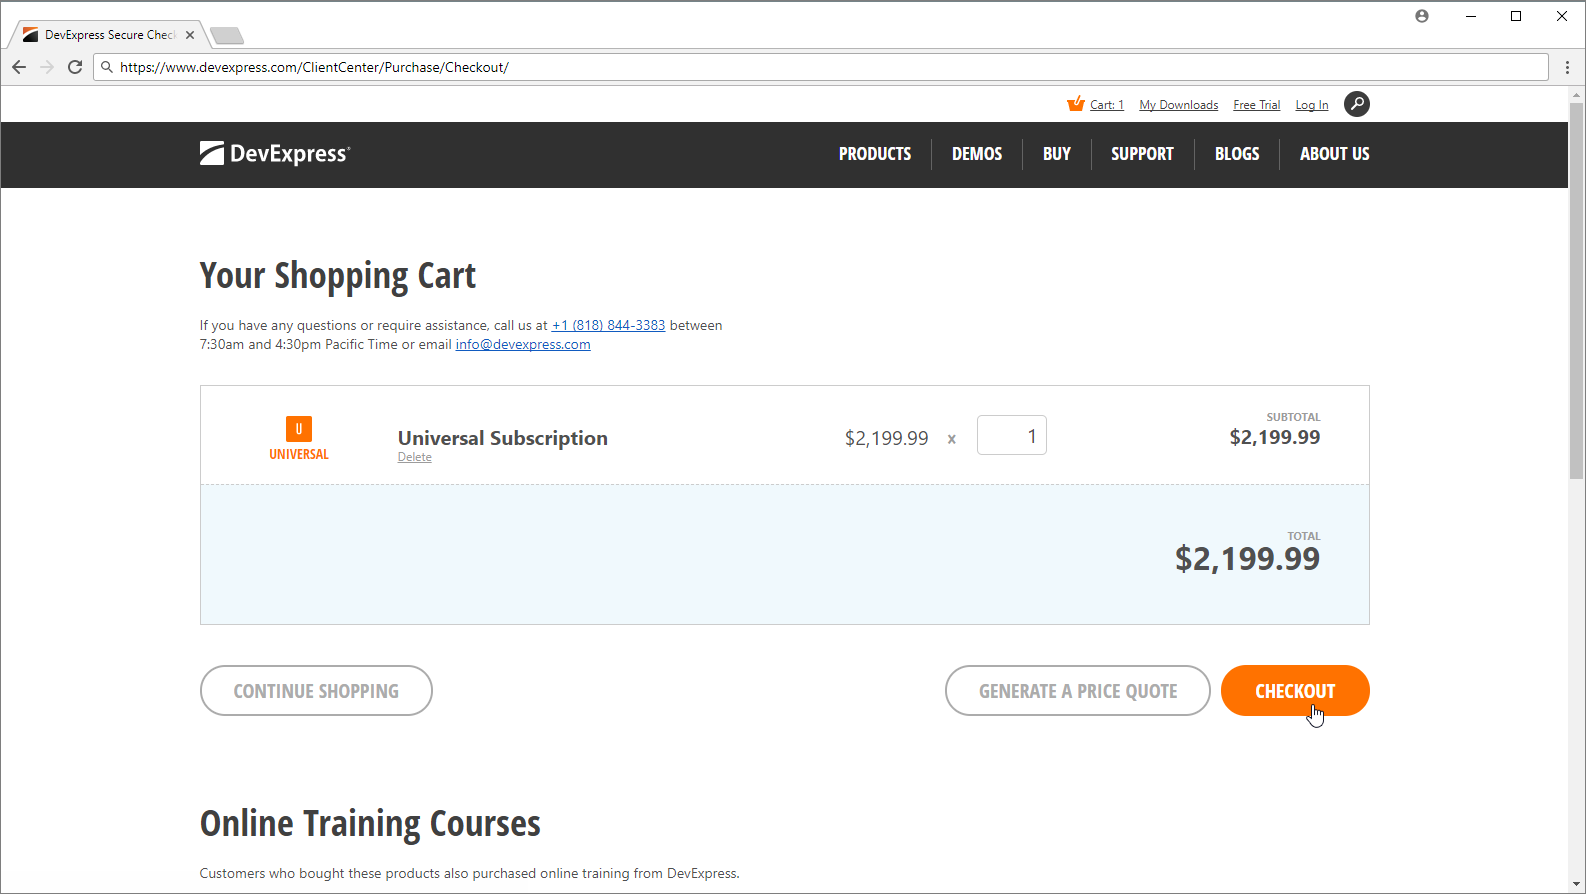1586x894 pixels.
Task: Click the DevExpress logo
Action: point(275,153)
